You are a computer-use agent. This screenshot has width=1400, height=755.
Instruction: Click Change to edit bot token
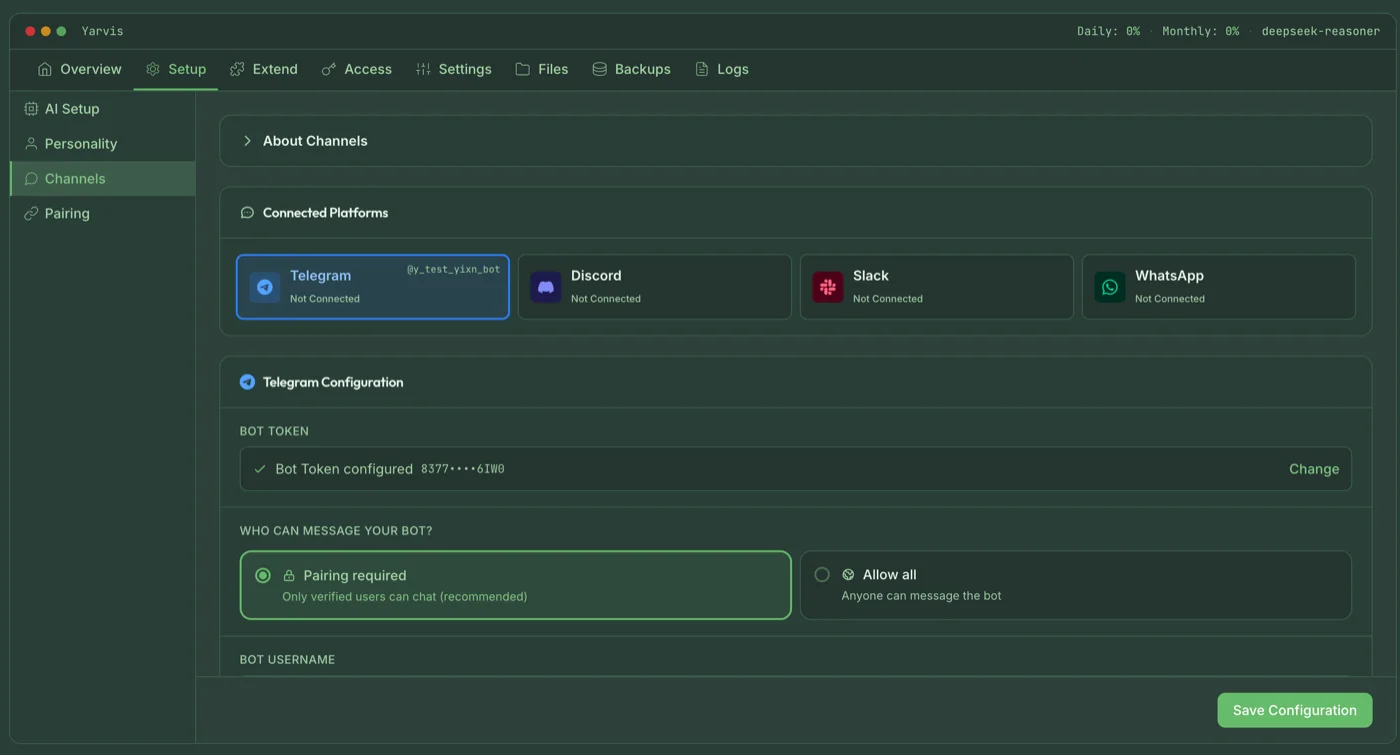[x=1314, y=469]
